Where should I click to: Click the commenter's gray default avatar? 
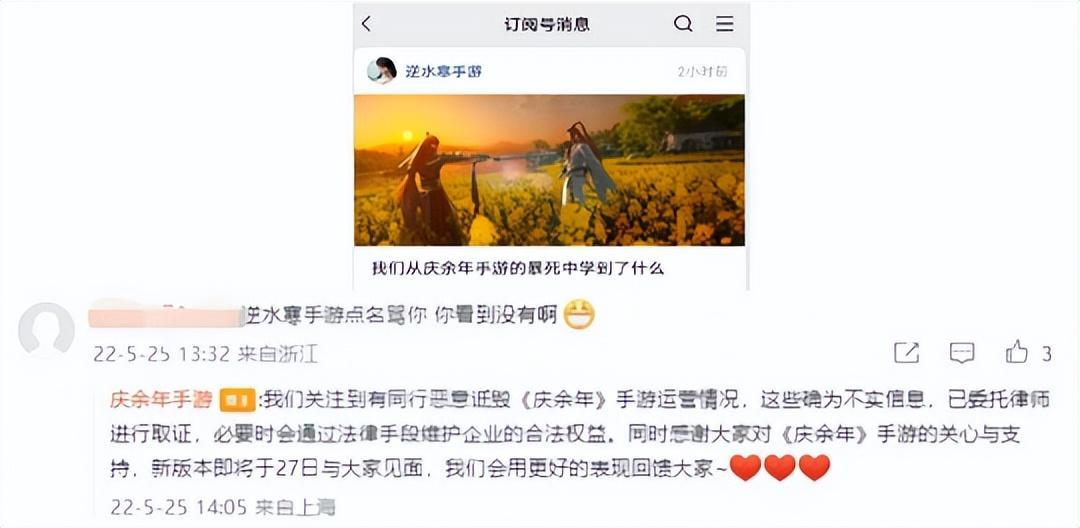46,330
